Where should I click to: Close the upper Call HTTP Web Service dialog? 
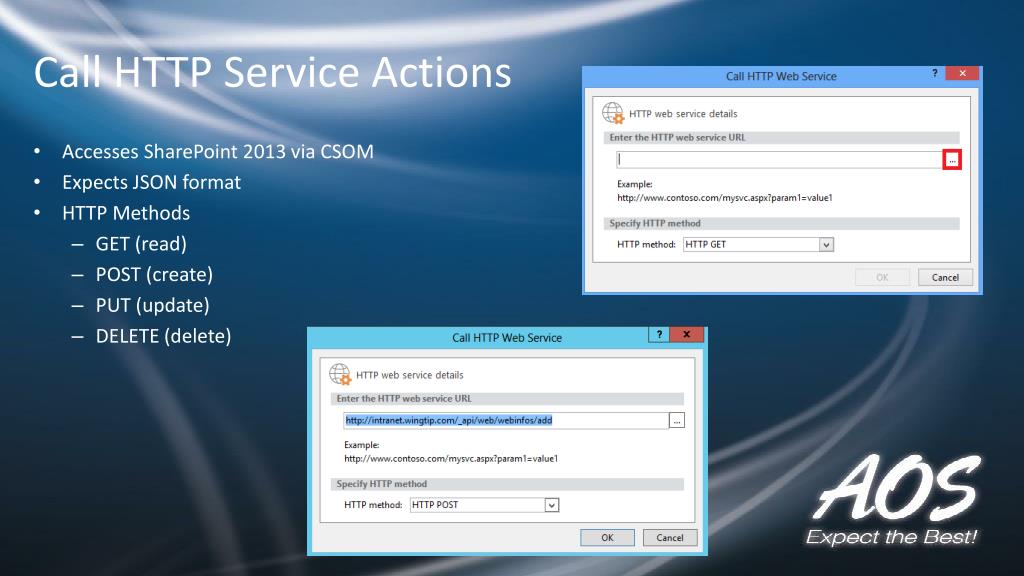[962, 73]
